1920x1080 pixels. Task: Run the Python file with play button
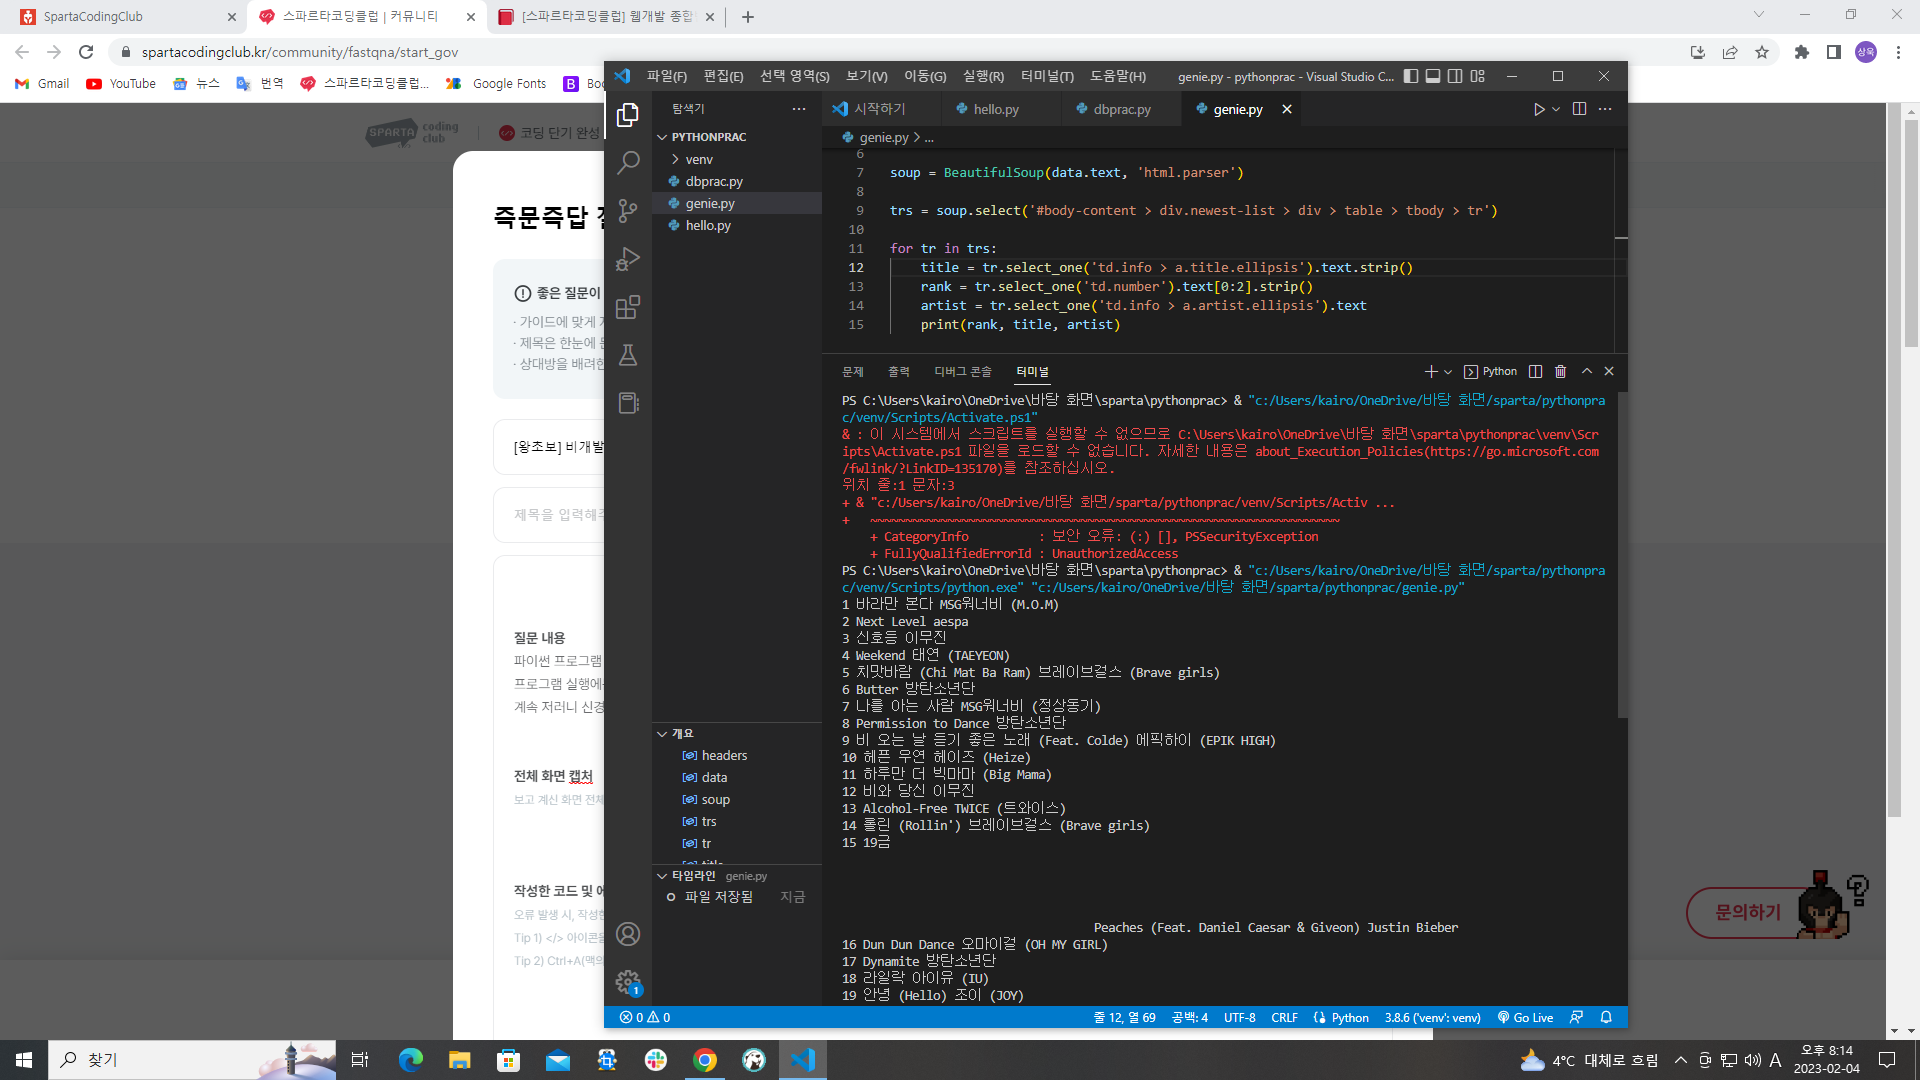click(1539, 109)
